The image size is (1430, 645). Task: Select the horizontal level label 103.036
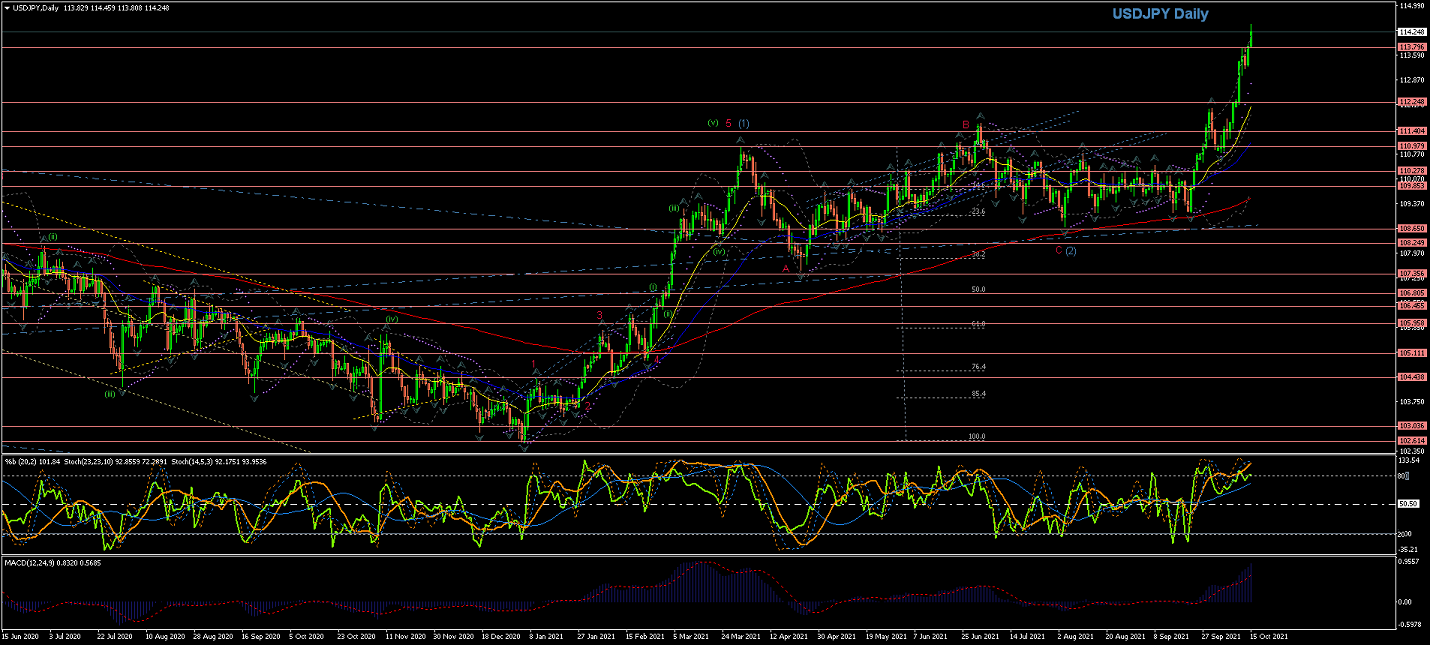point(1411,426)
